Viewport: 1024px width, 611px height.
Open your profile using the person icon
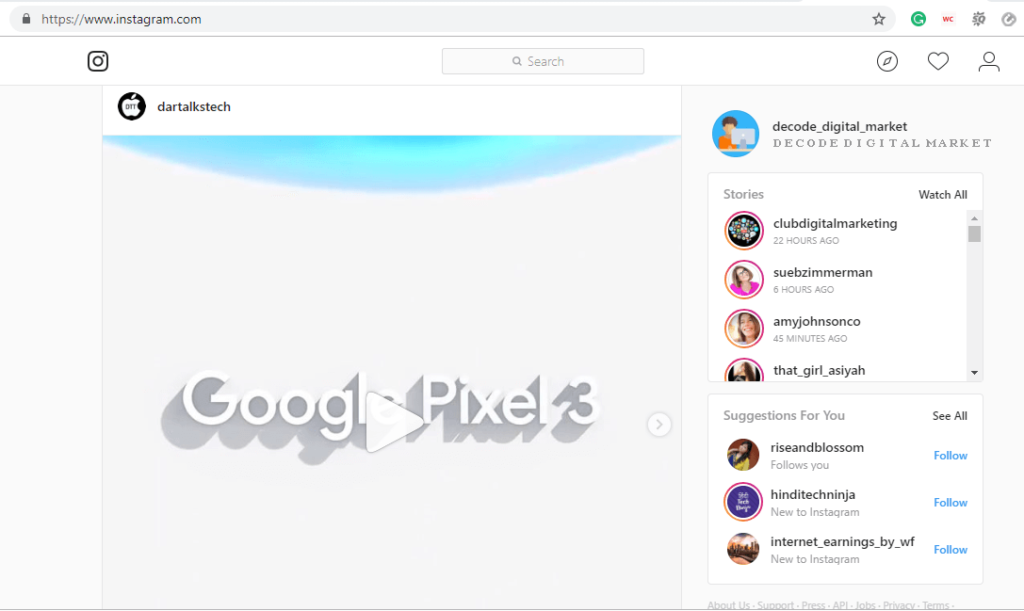[x=988, y=61]
